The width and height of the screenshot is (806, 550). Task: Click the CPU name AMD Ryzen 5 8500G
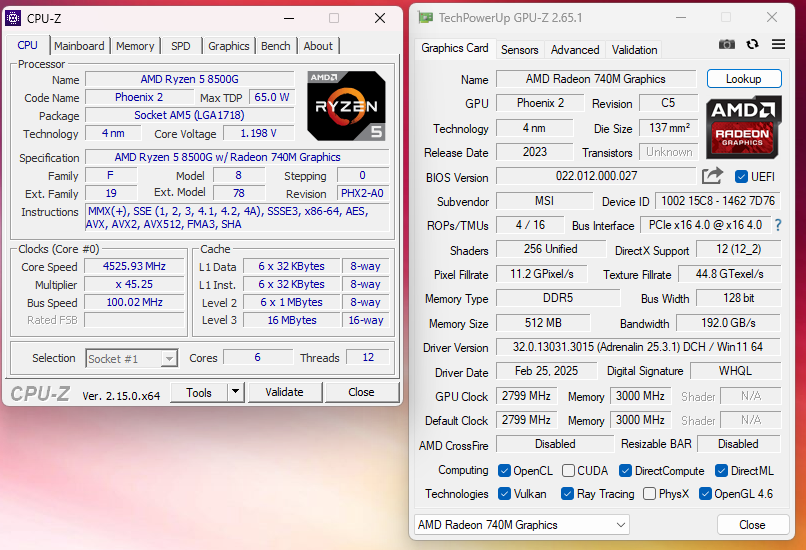pyautogui.click(x=190, y=79)
